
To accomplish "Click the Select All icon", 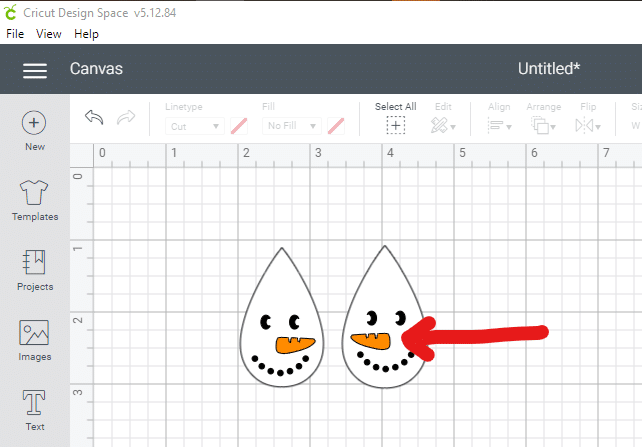I will point(396,125).
